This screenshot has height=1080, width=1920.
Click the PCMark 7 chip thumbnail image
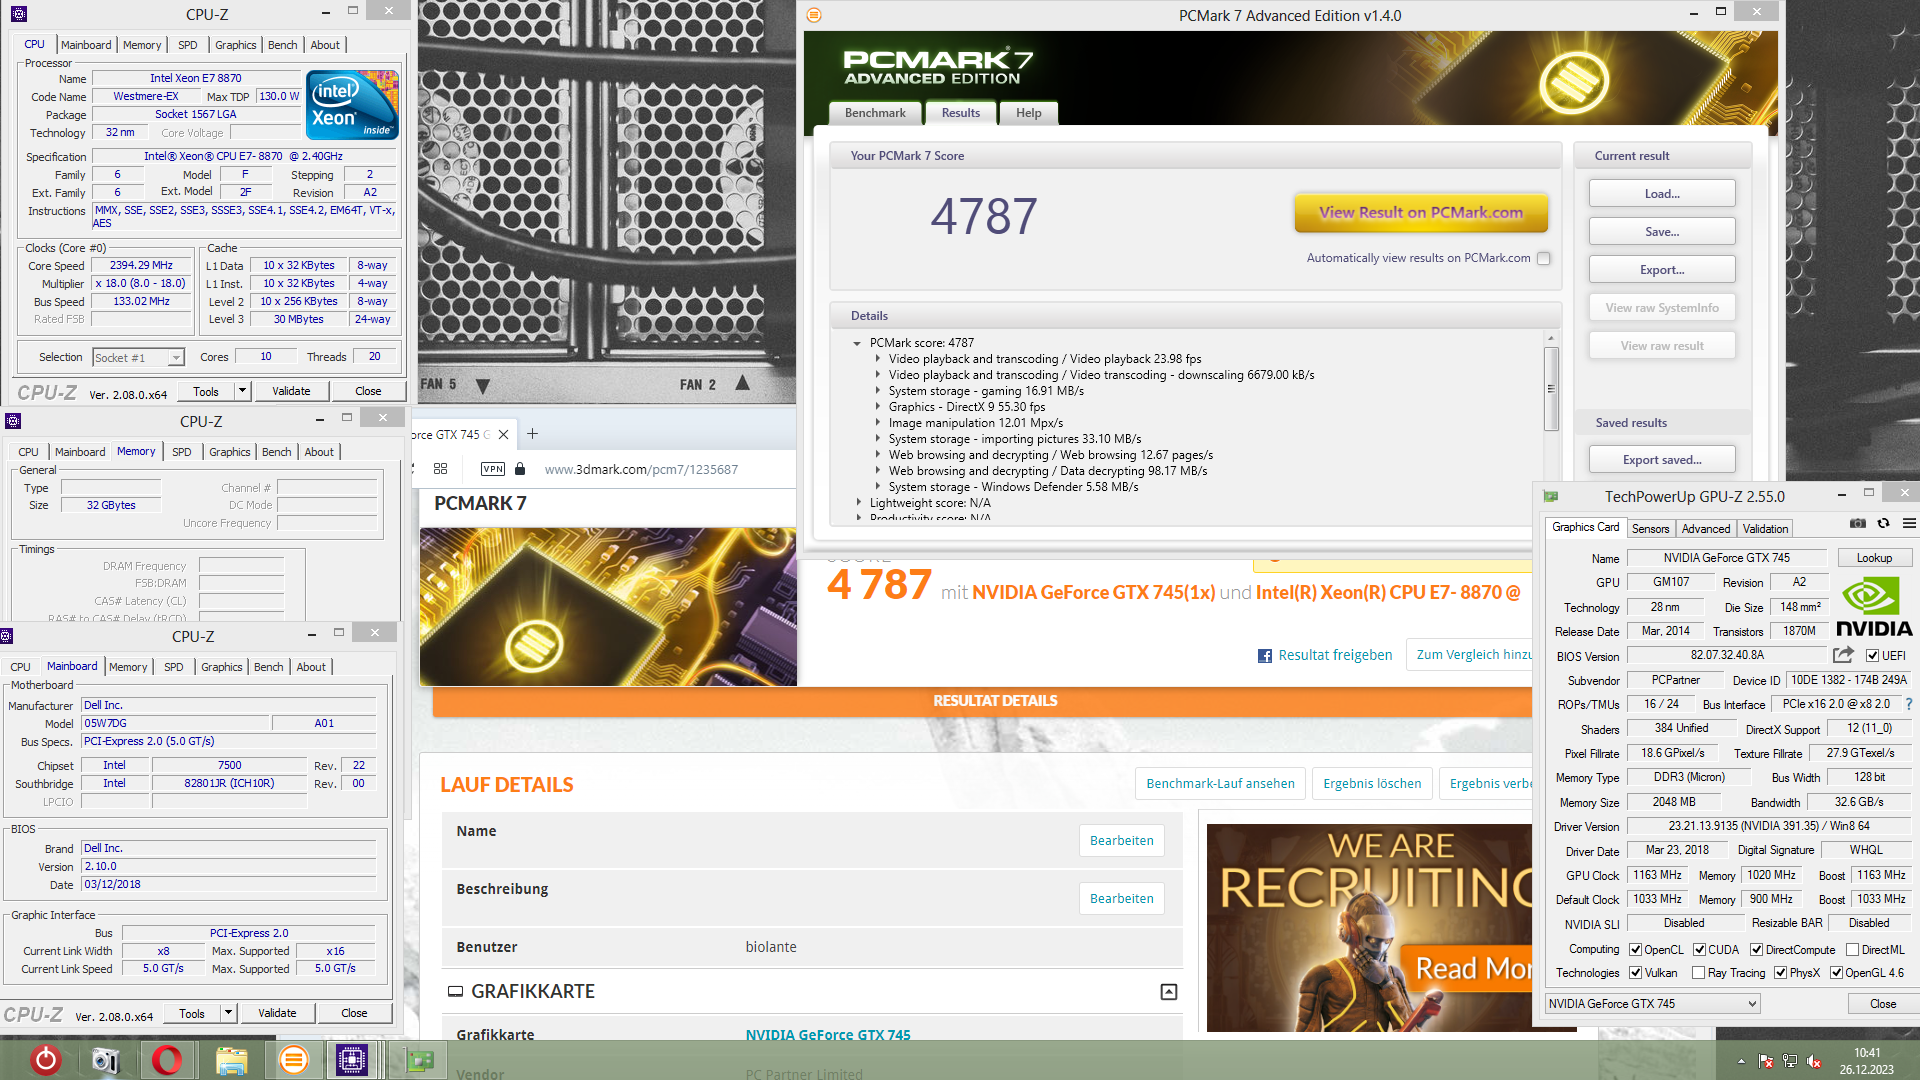608,607
